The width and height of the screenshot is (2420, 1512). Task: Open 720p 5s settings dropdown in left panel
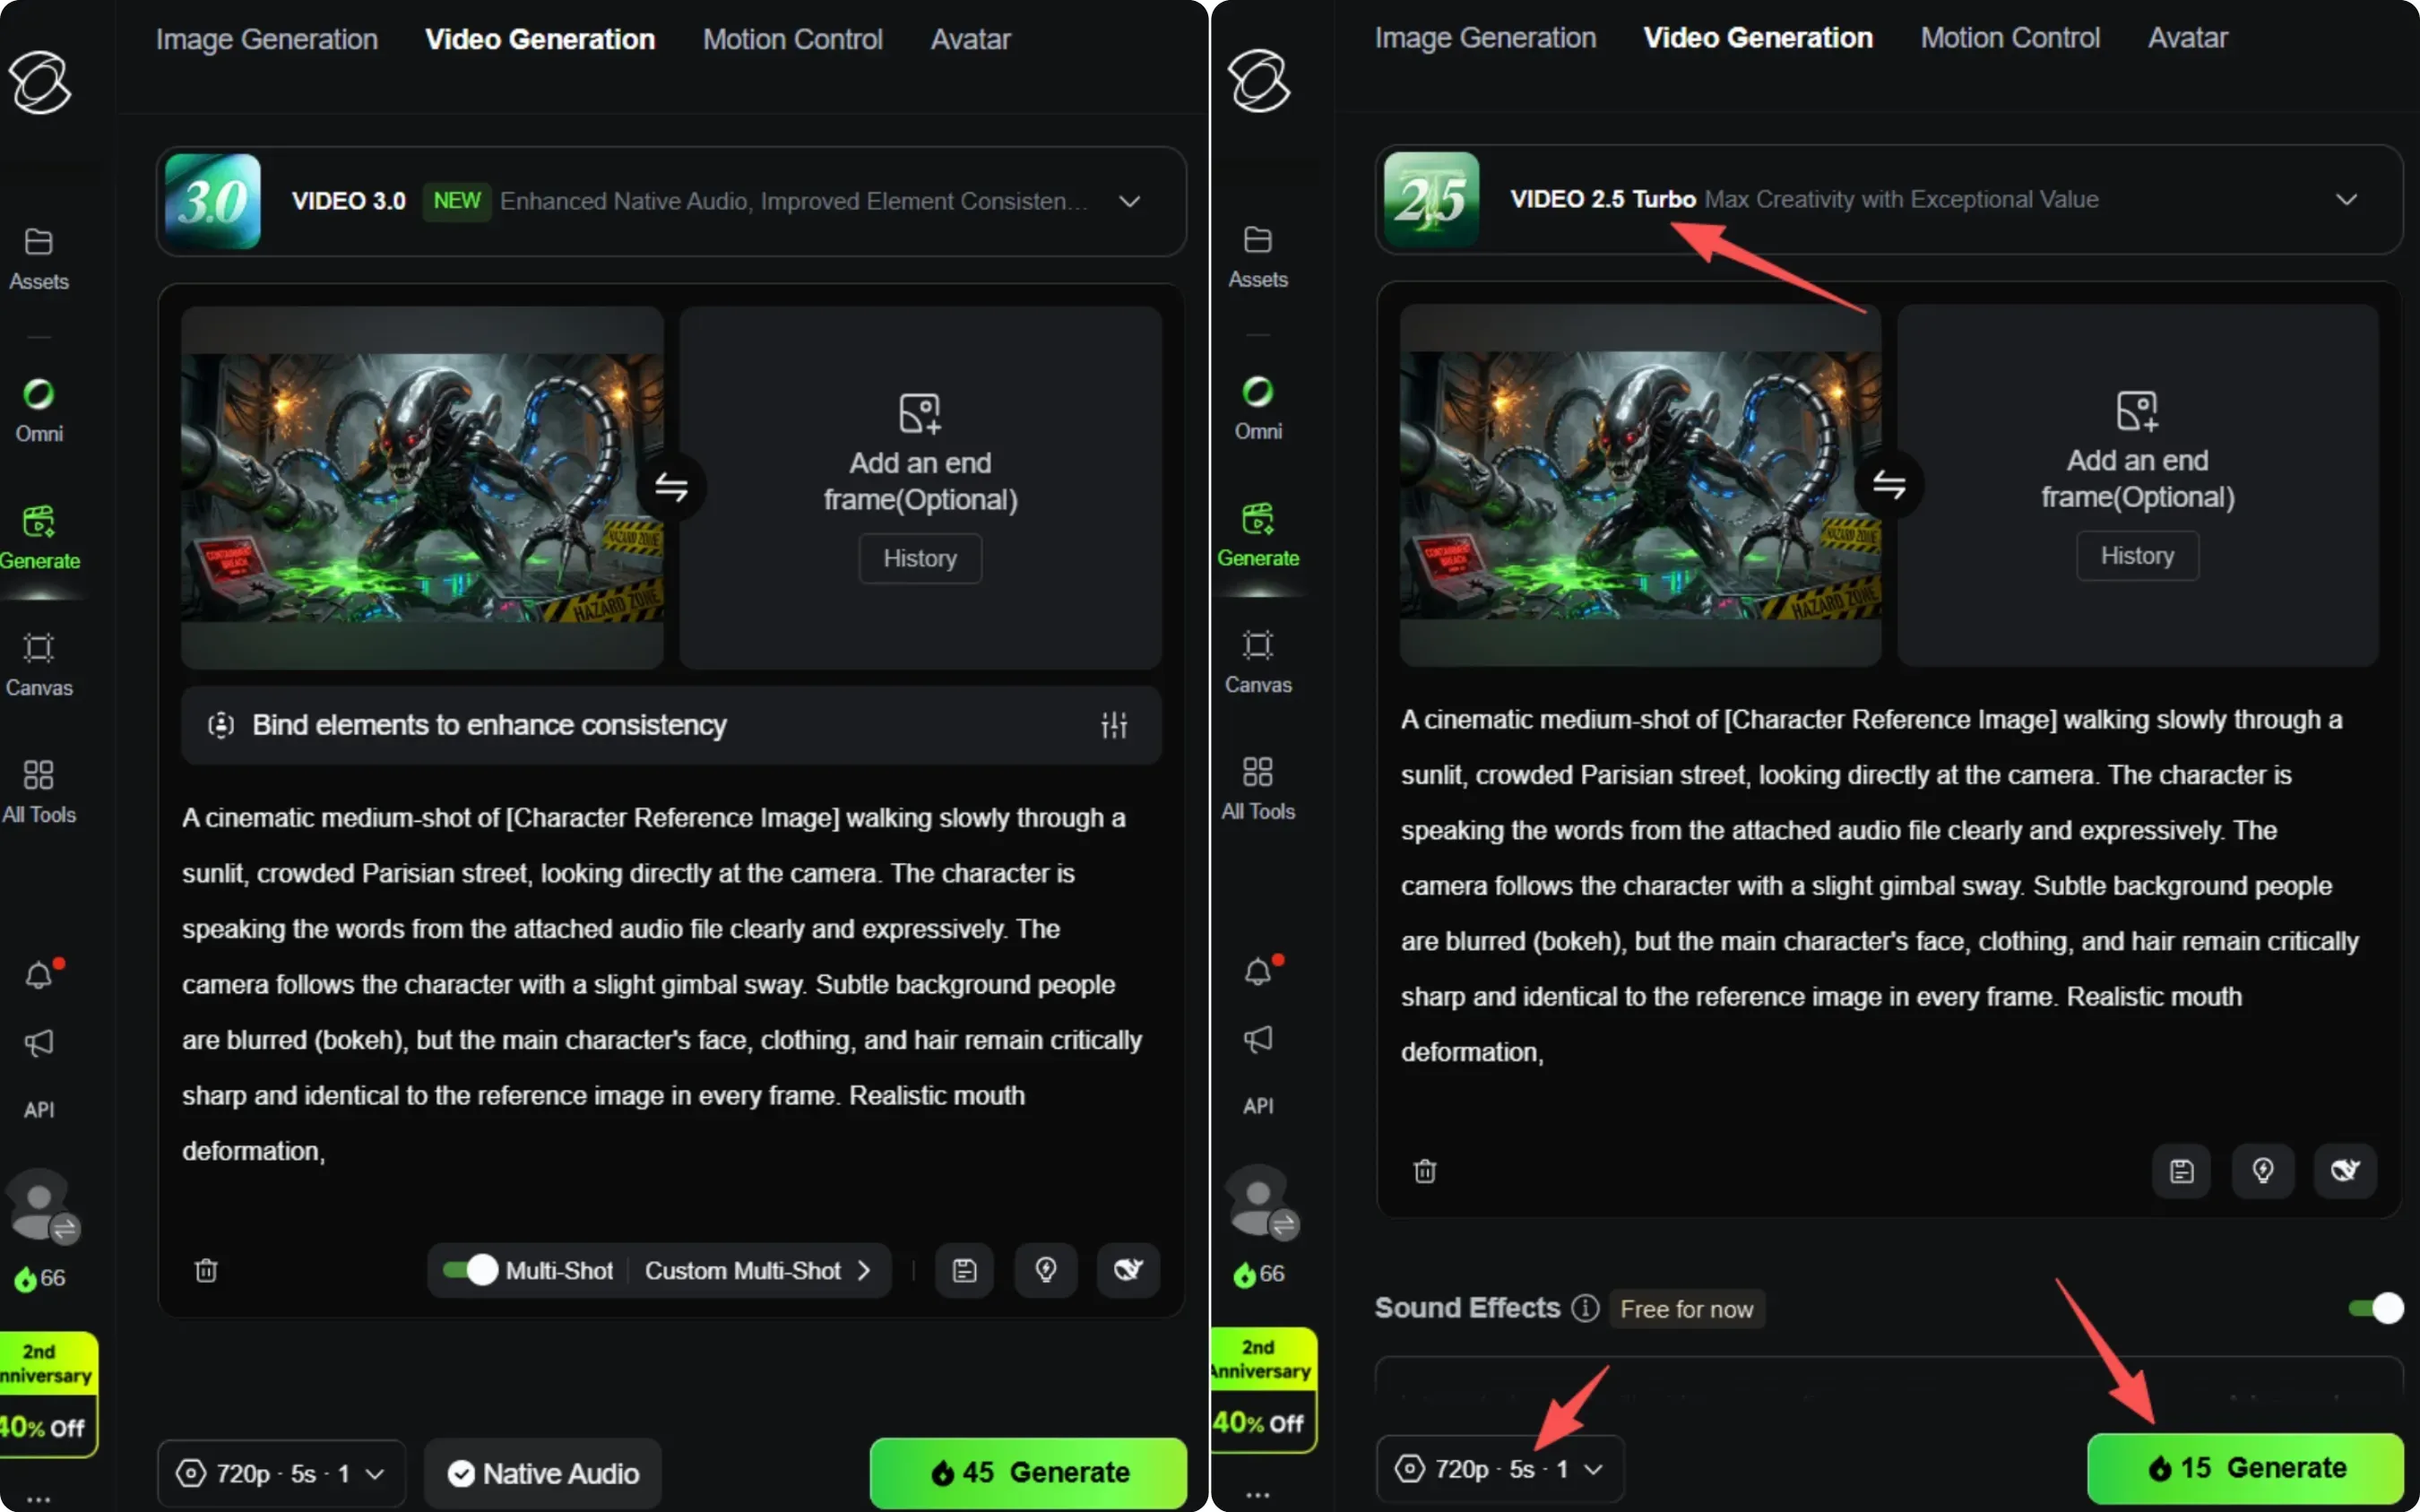pyautogui.click(x=281, y=1473)
